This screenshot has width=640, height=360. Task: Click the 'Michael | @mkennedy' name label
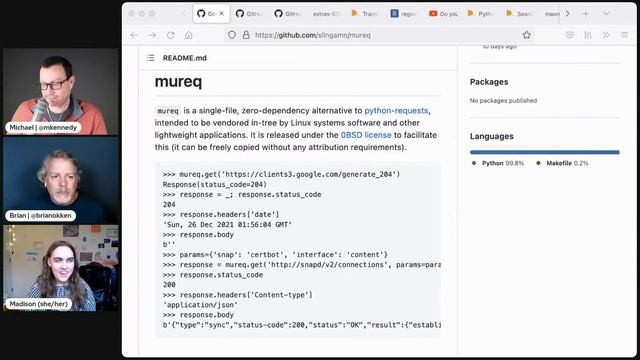(43, 127)
